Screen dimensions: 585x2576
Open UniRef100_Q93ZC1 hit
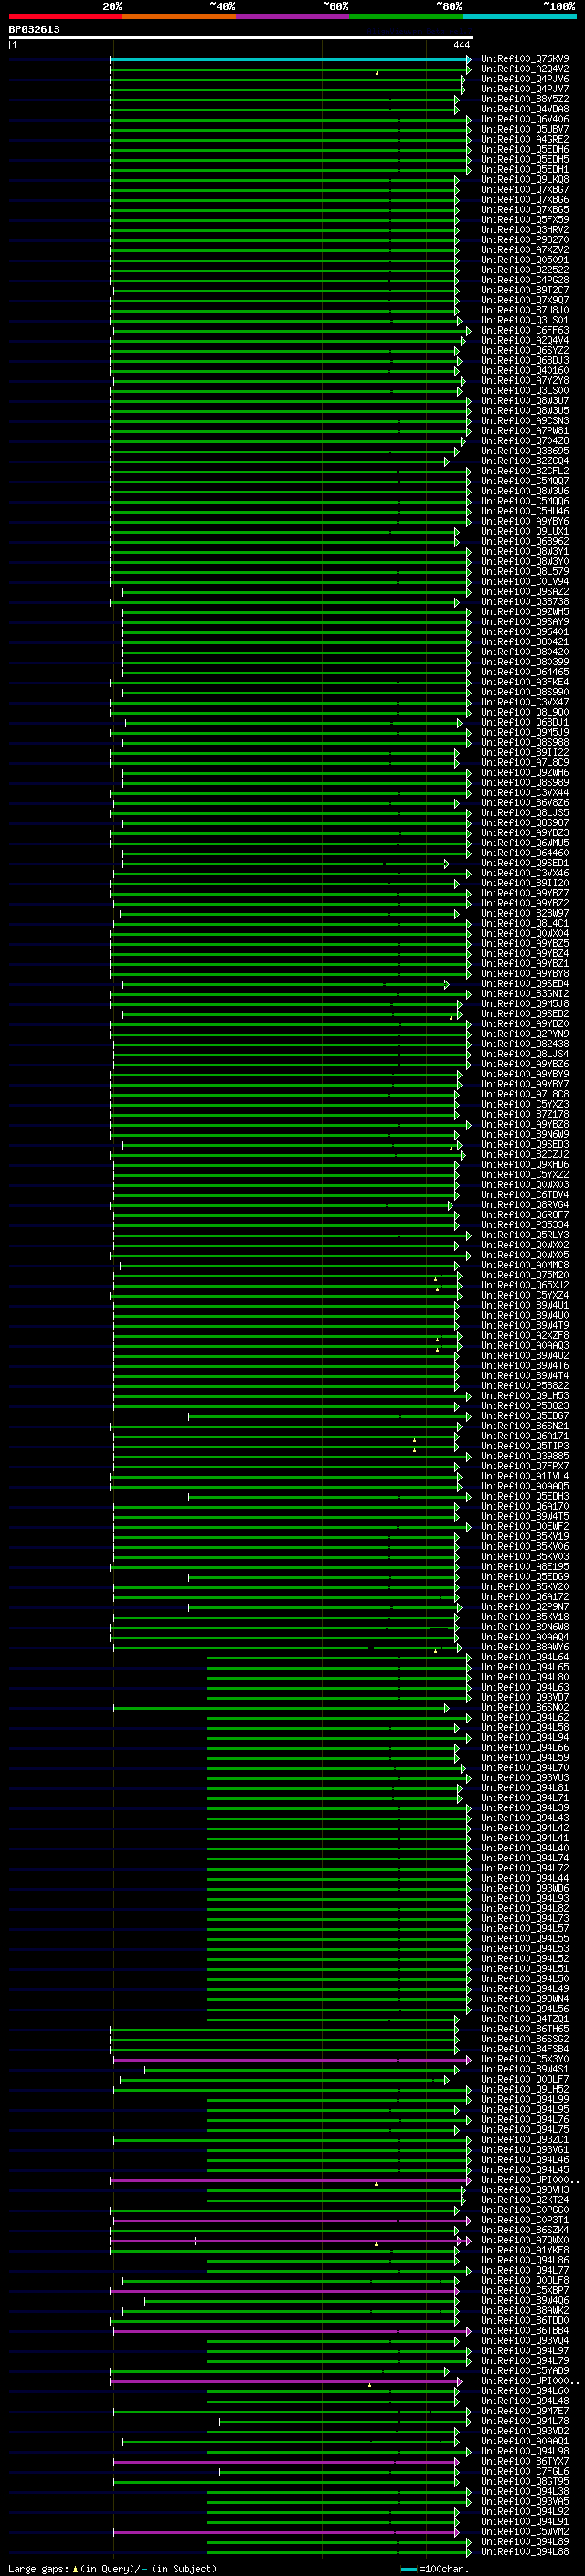pyautogui.click(x=525, y=2139)
